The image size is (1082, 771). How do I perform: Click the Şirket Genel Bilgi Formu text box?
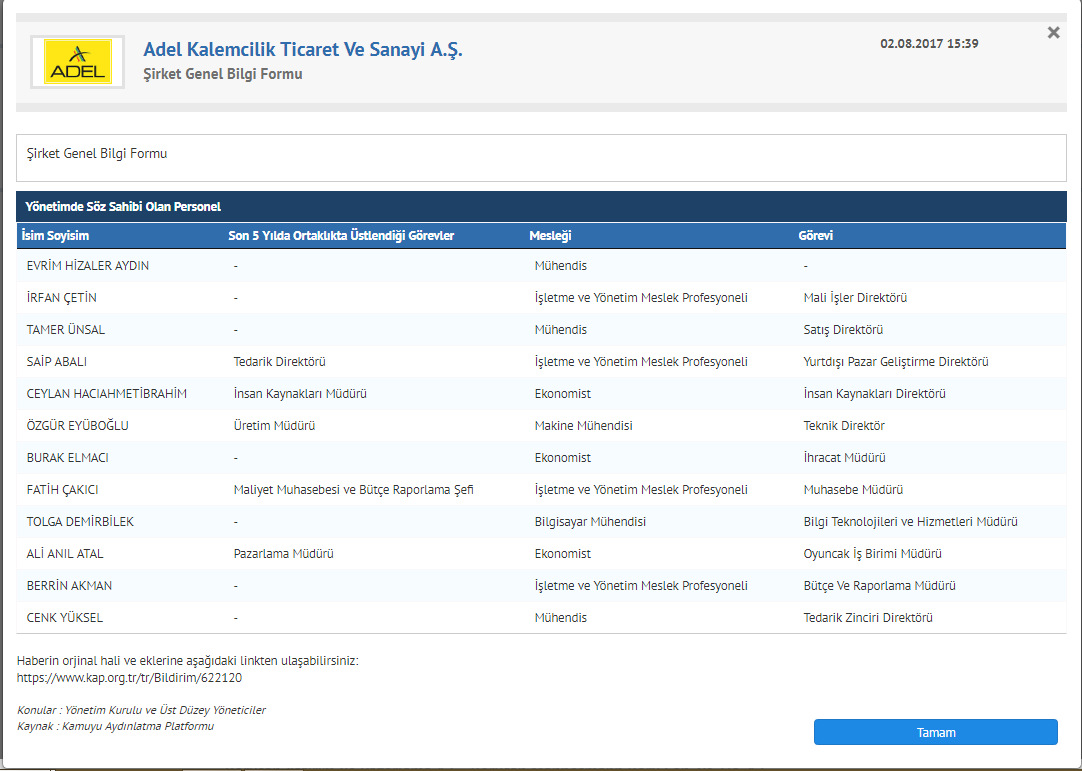click(541, 158)
